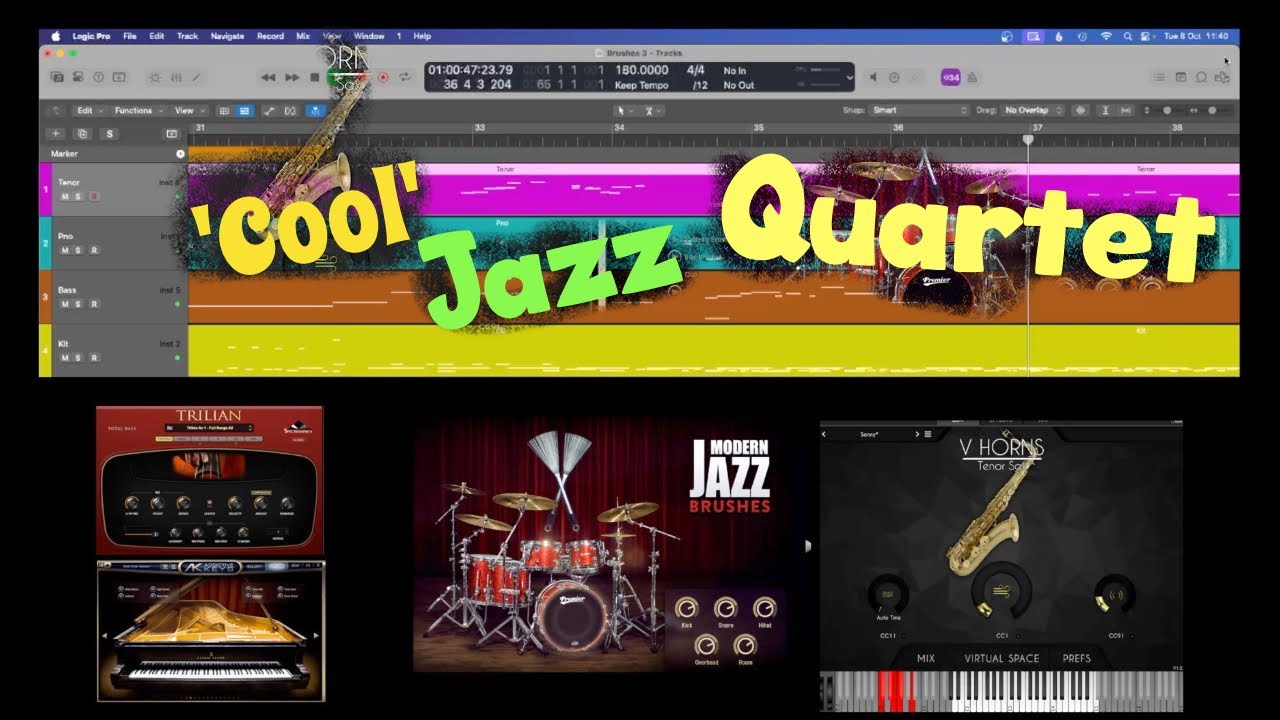The image size is (1280, 720).
Task: Toggle the blue Catch playhead button
Action: click(x=315, y=110)
